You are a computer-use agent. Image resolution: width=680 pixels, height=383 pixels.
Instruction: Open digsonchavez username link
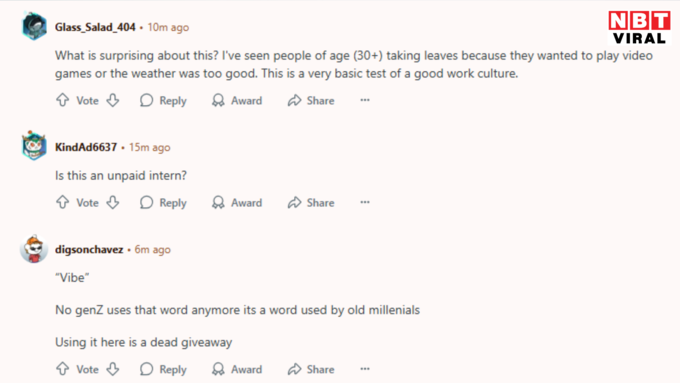point(89,249)
